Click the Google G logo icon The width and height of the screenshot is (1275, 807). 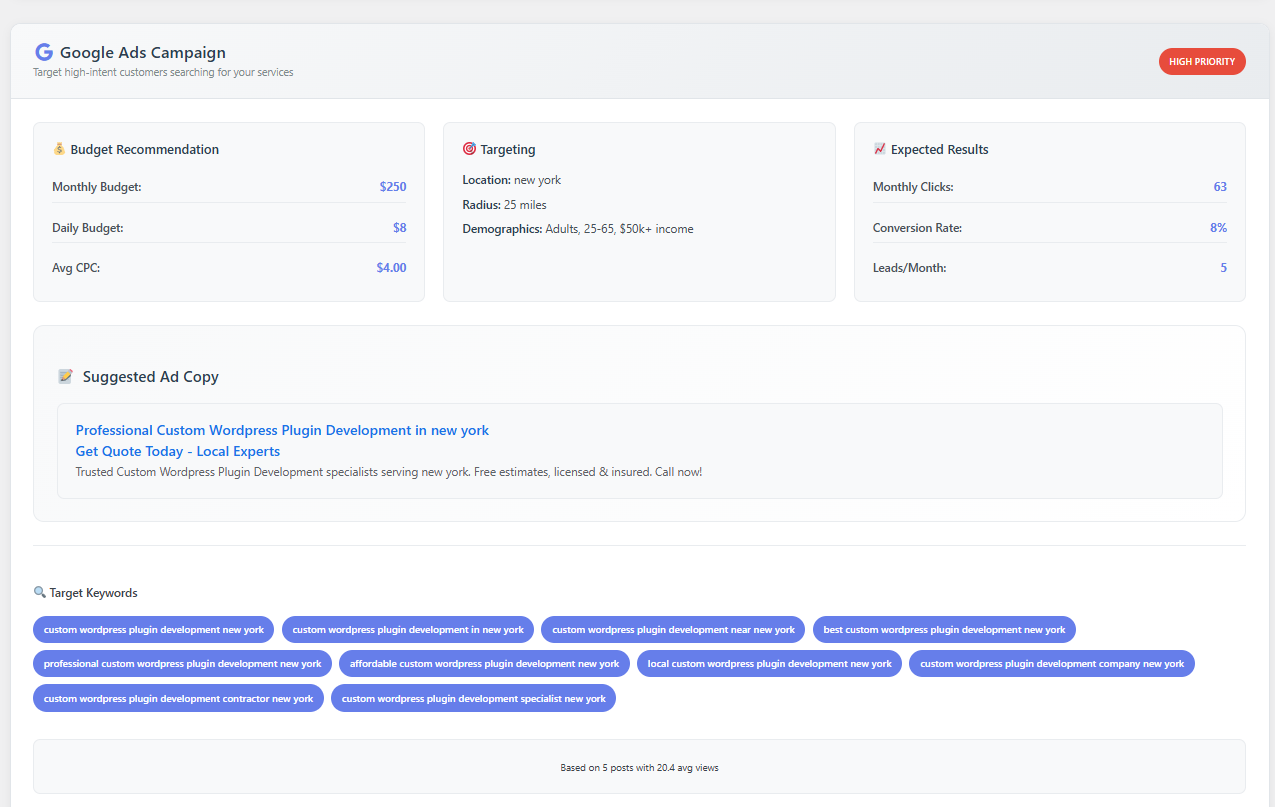[x=43, y=52]
